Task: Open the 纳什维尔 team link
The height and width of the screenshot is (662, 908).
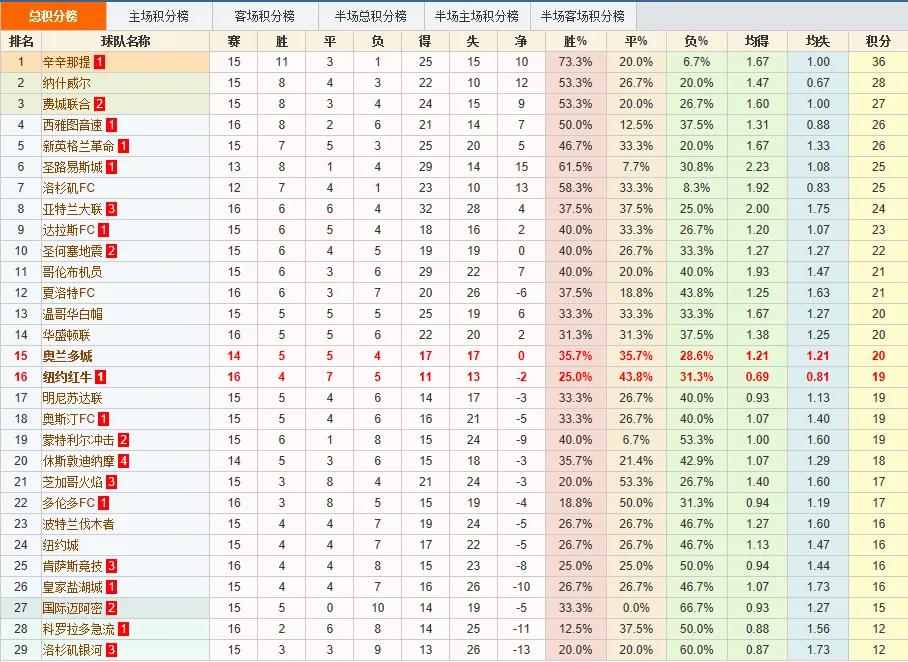Action: tap(66, 83)
